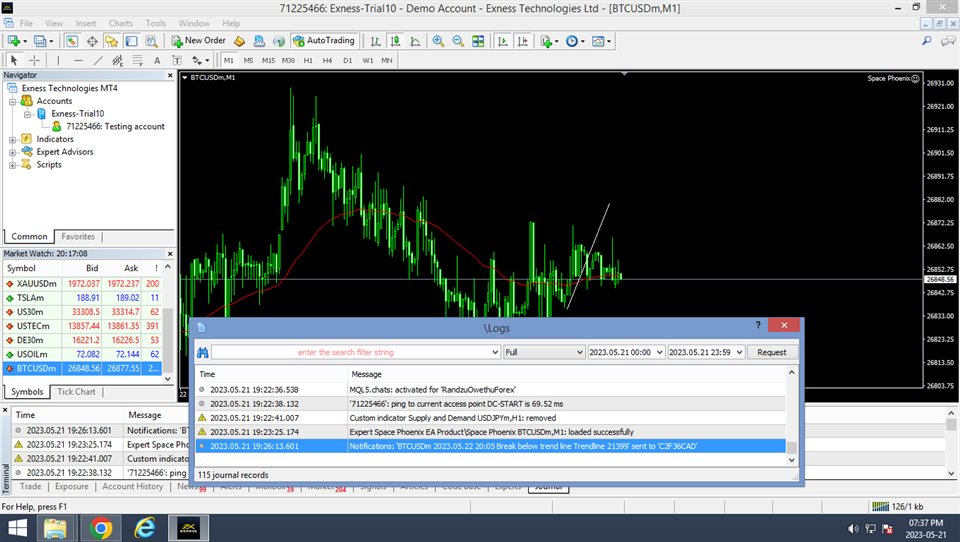Select the BTCUSDm row in Market Watch
960x542 pixels.
(x=83, y=368)
